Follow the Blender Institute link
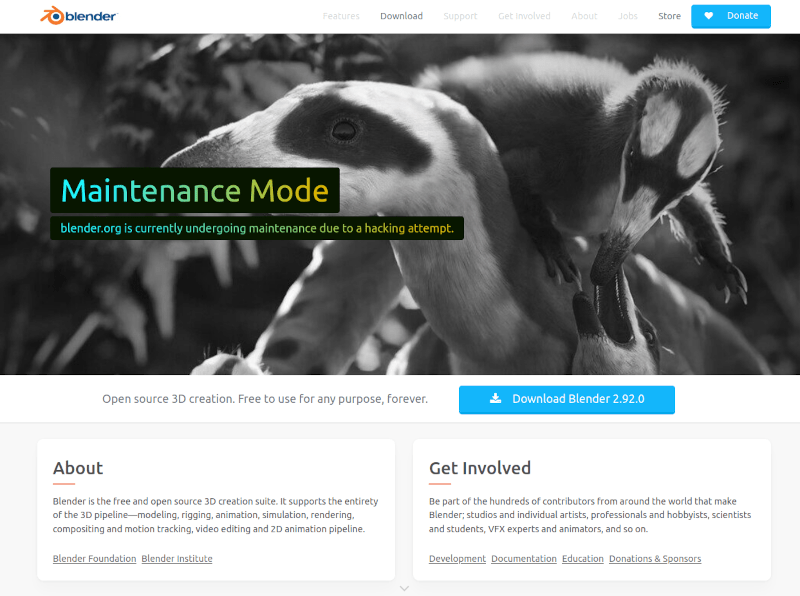 click(177, 559)
